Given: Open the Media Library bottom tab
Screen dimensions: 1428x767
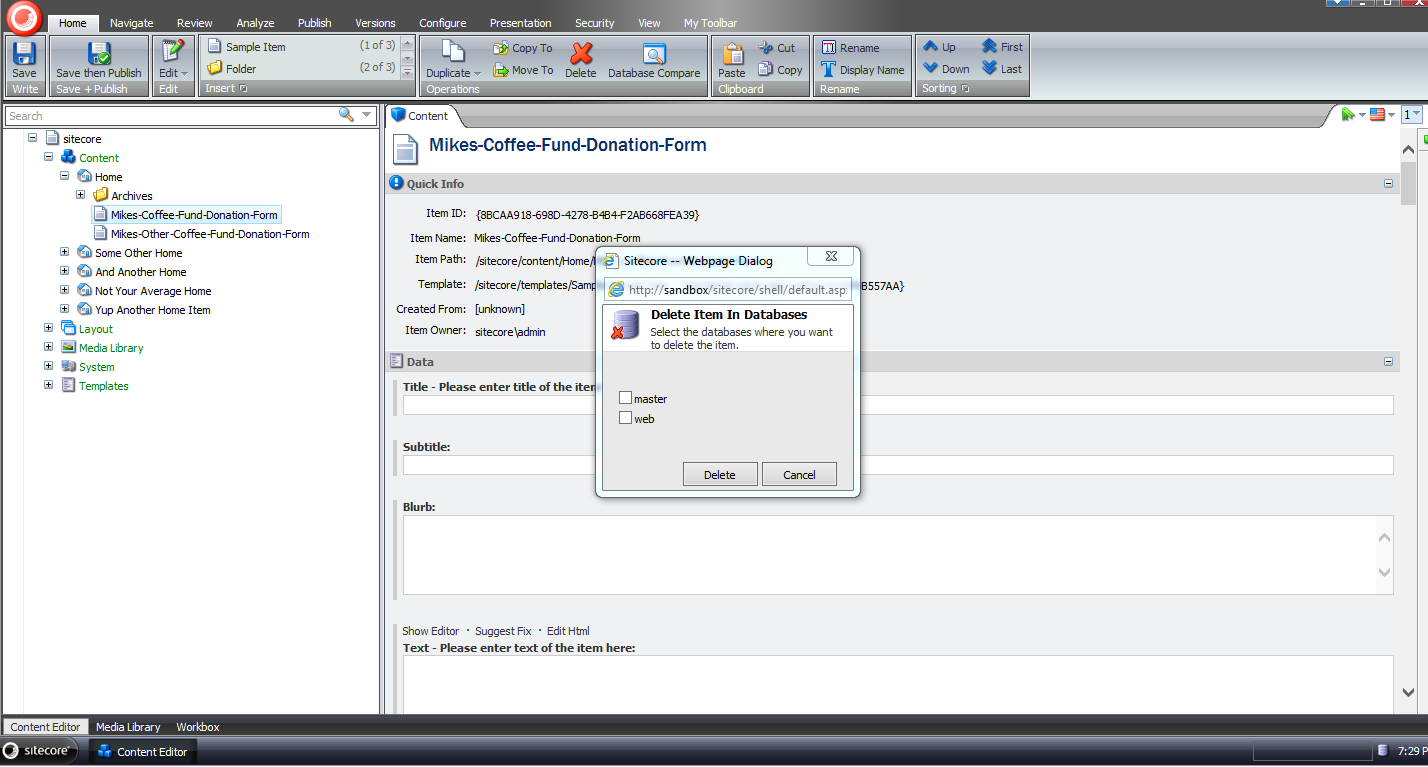Looking at the screenshot, I should 128,727.
